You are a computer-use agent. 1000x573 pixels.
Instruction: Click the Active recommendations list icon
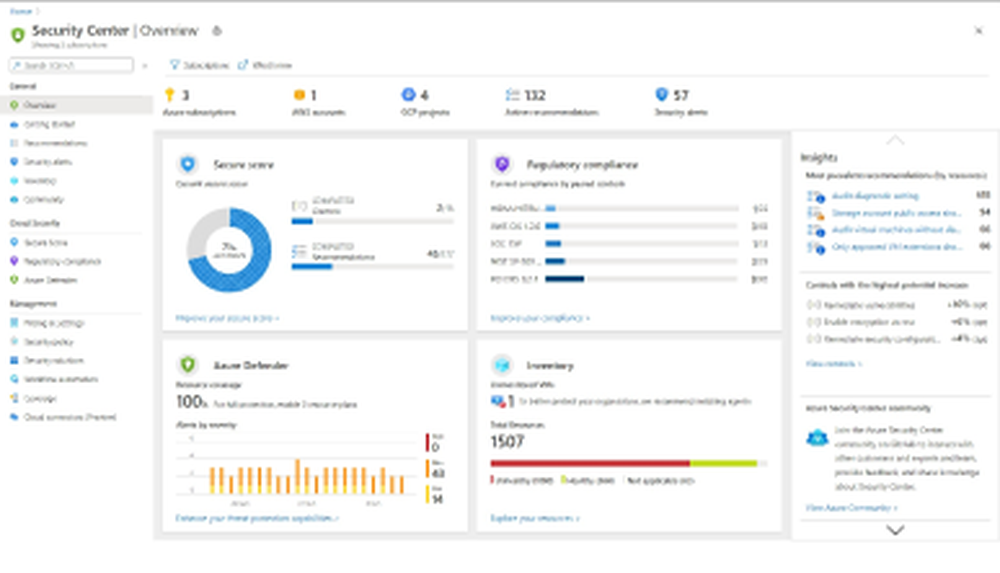(x=512, y=95)
